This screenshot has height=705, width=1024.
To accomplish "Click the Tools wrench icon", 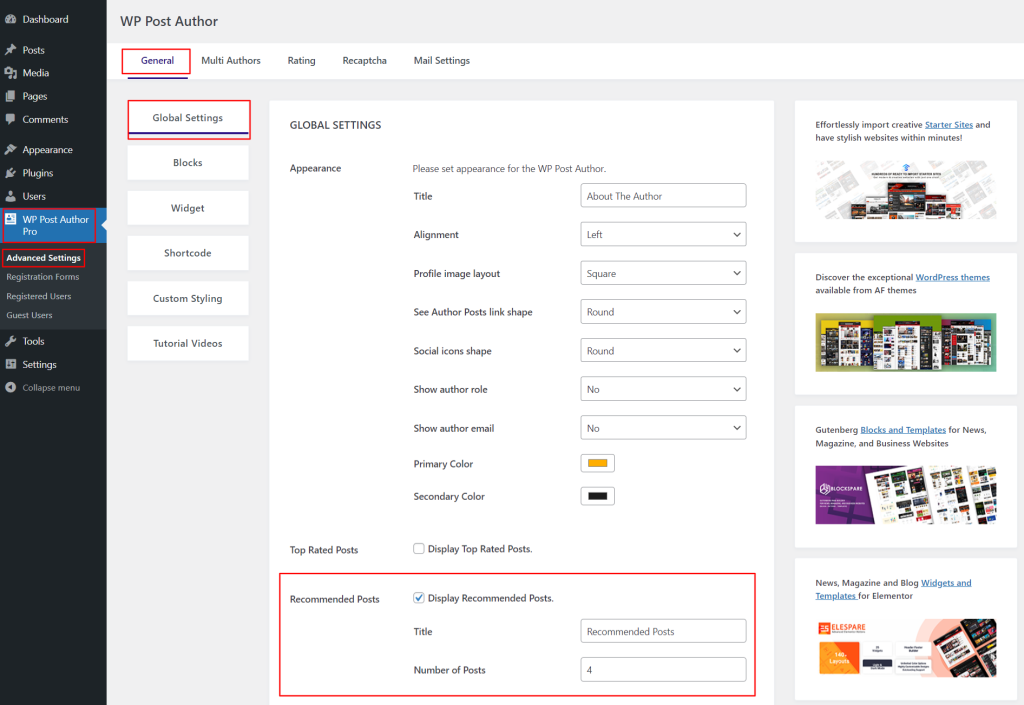I will 10,341.
